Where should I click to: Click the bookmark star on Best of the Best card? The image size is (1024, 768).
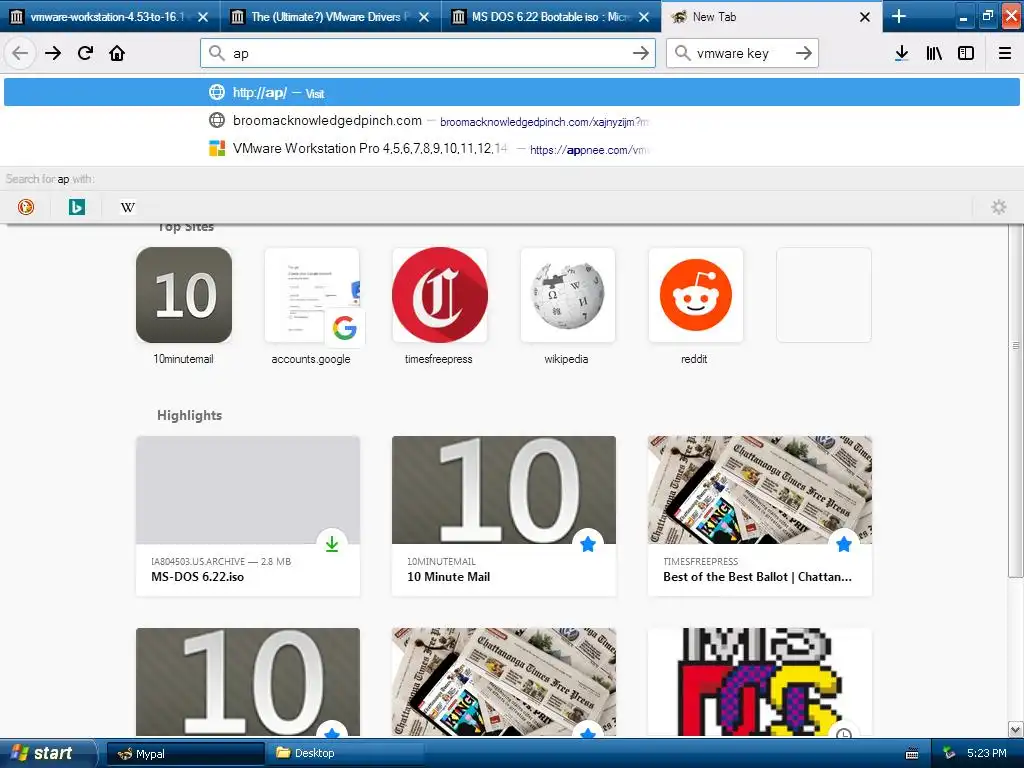pos(844,543)
